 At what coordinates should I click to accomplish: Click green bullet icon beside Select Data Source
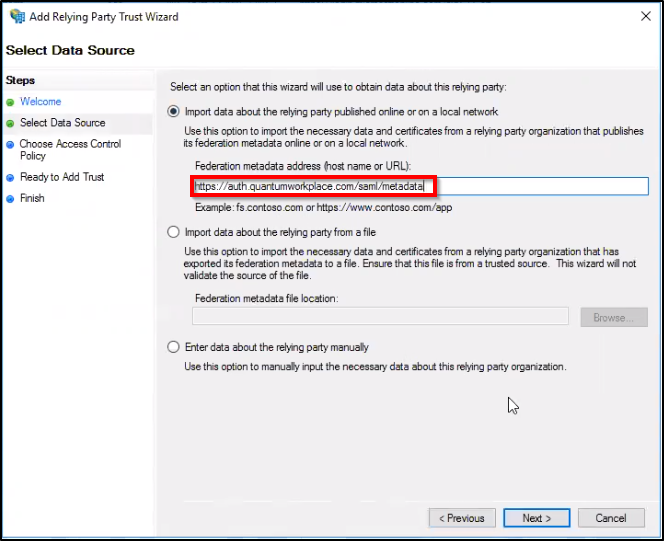10,124
